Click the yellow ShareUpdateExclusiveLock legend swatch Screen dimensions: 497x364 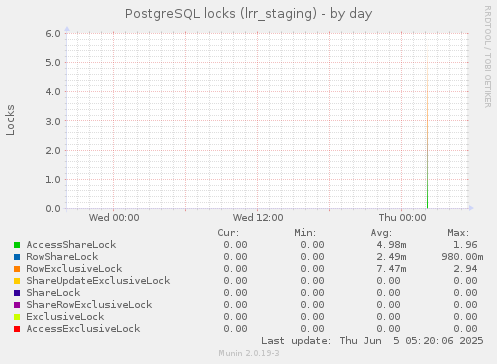pyautogui.click(x=17, y=281)
